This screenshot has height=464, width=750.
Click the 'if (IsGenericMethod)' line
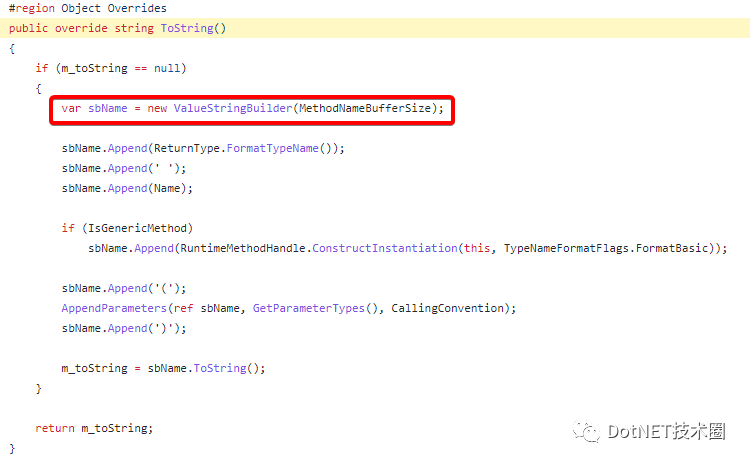127,228
